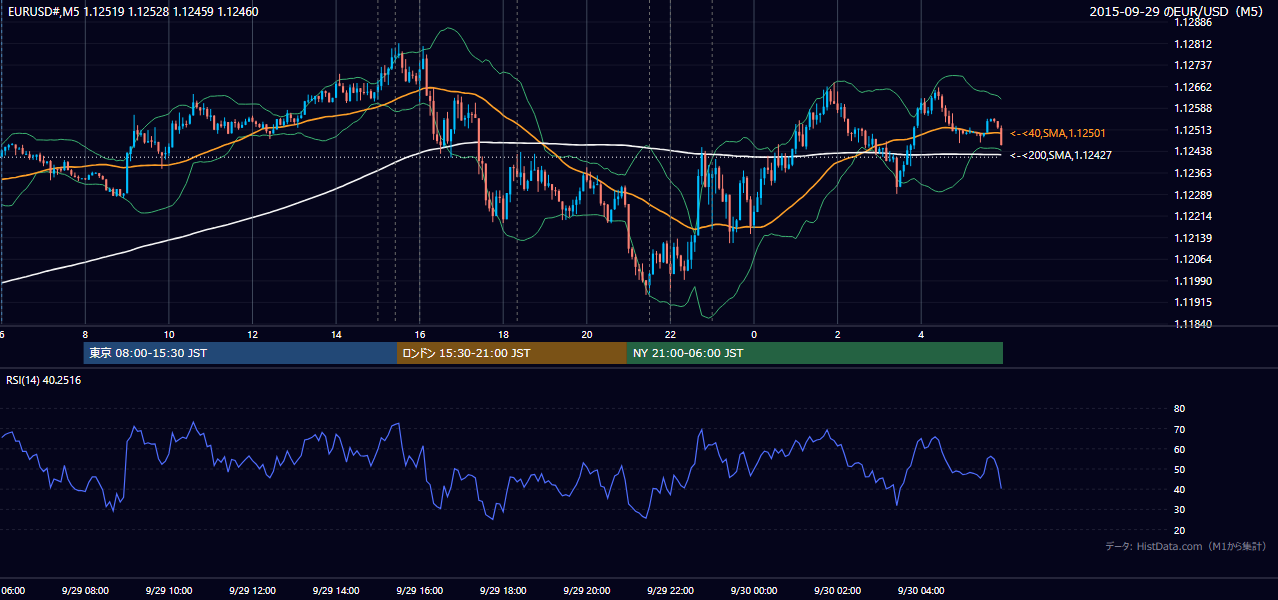Click the 9/29 10:00 date axis label

click(169, 591)
